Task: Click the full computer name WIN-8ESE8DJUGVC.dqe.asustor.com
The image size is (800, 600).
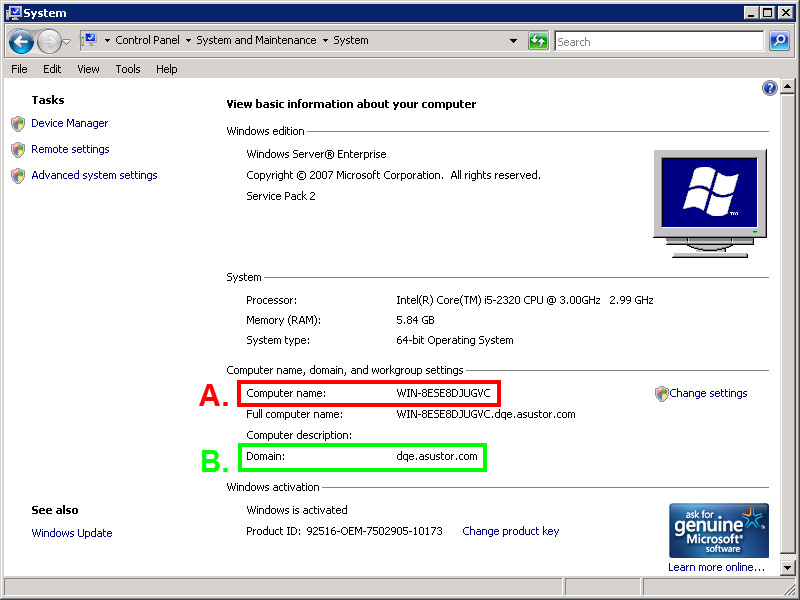Action: pos(486,414)
